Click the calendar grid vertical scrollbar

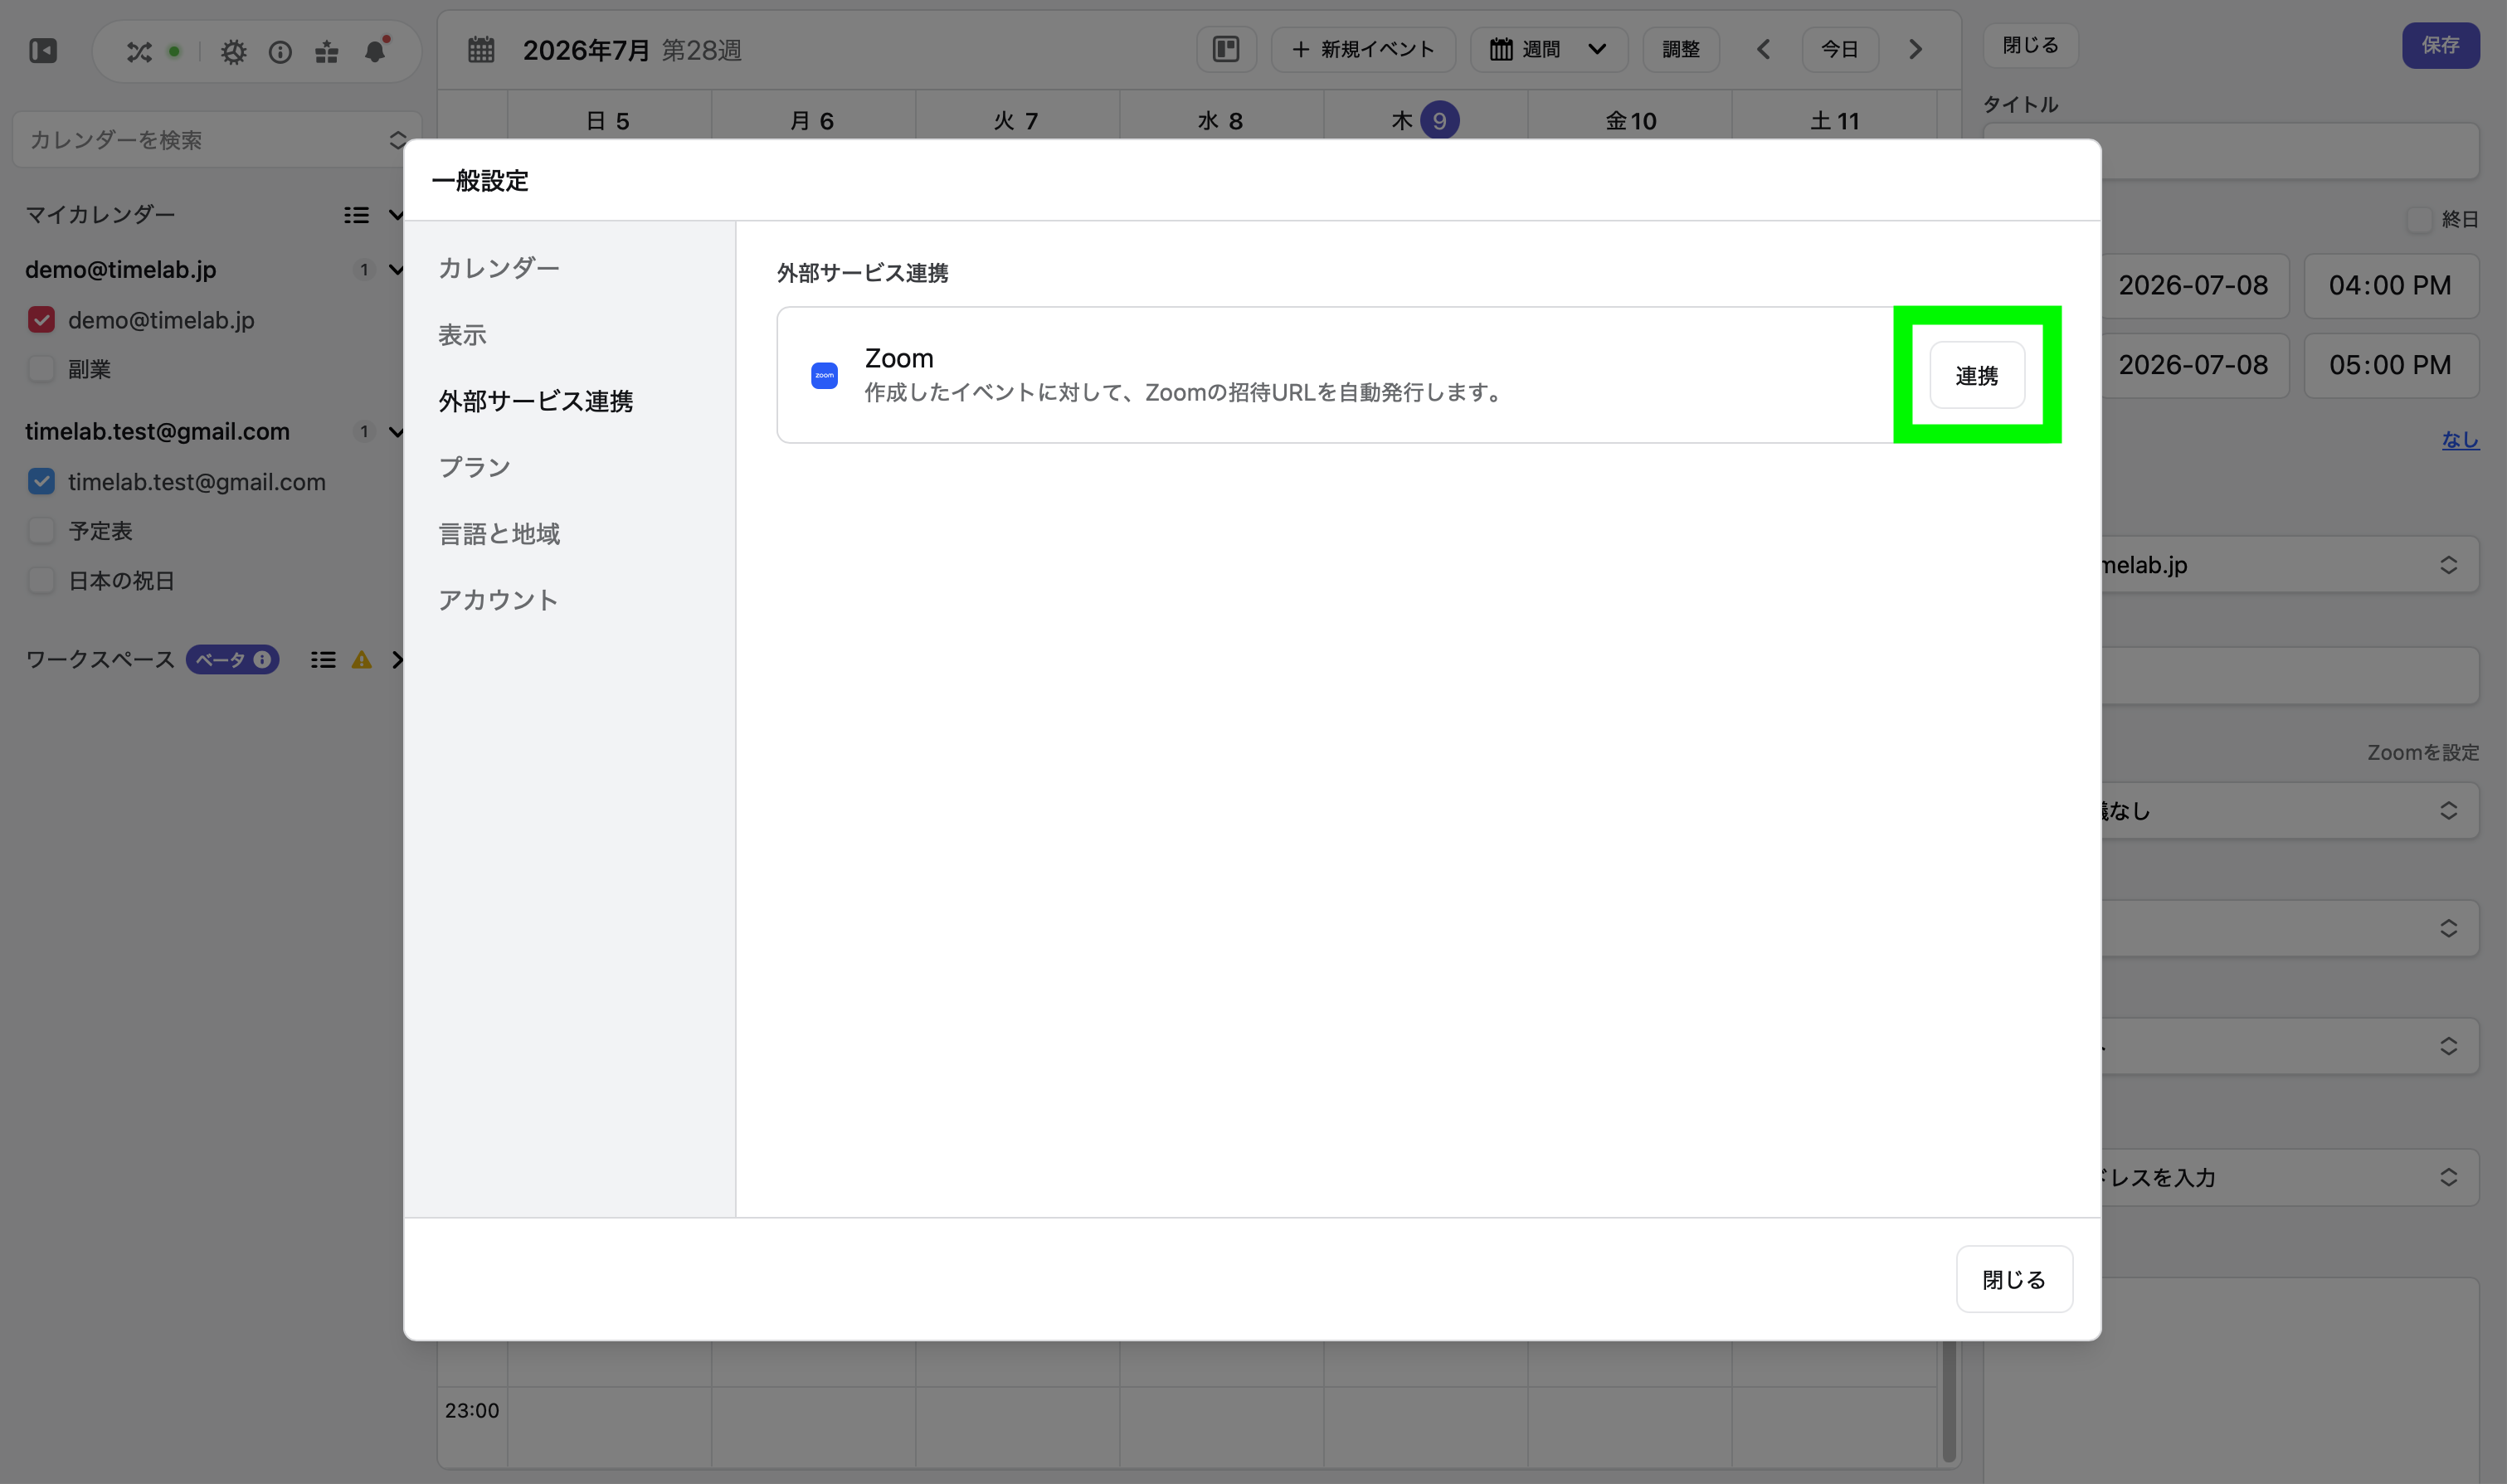point(1948,1400)
